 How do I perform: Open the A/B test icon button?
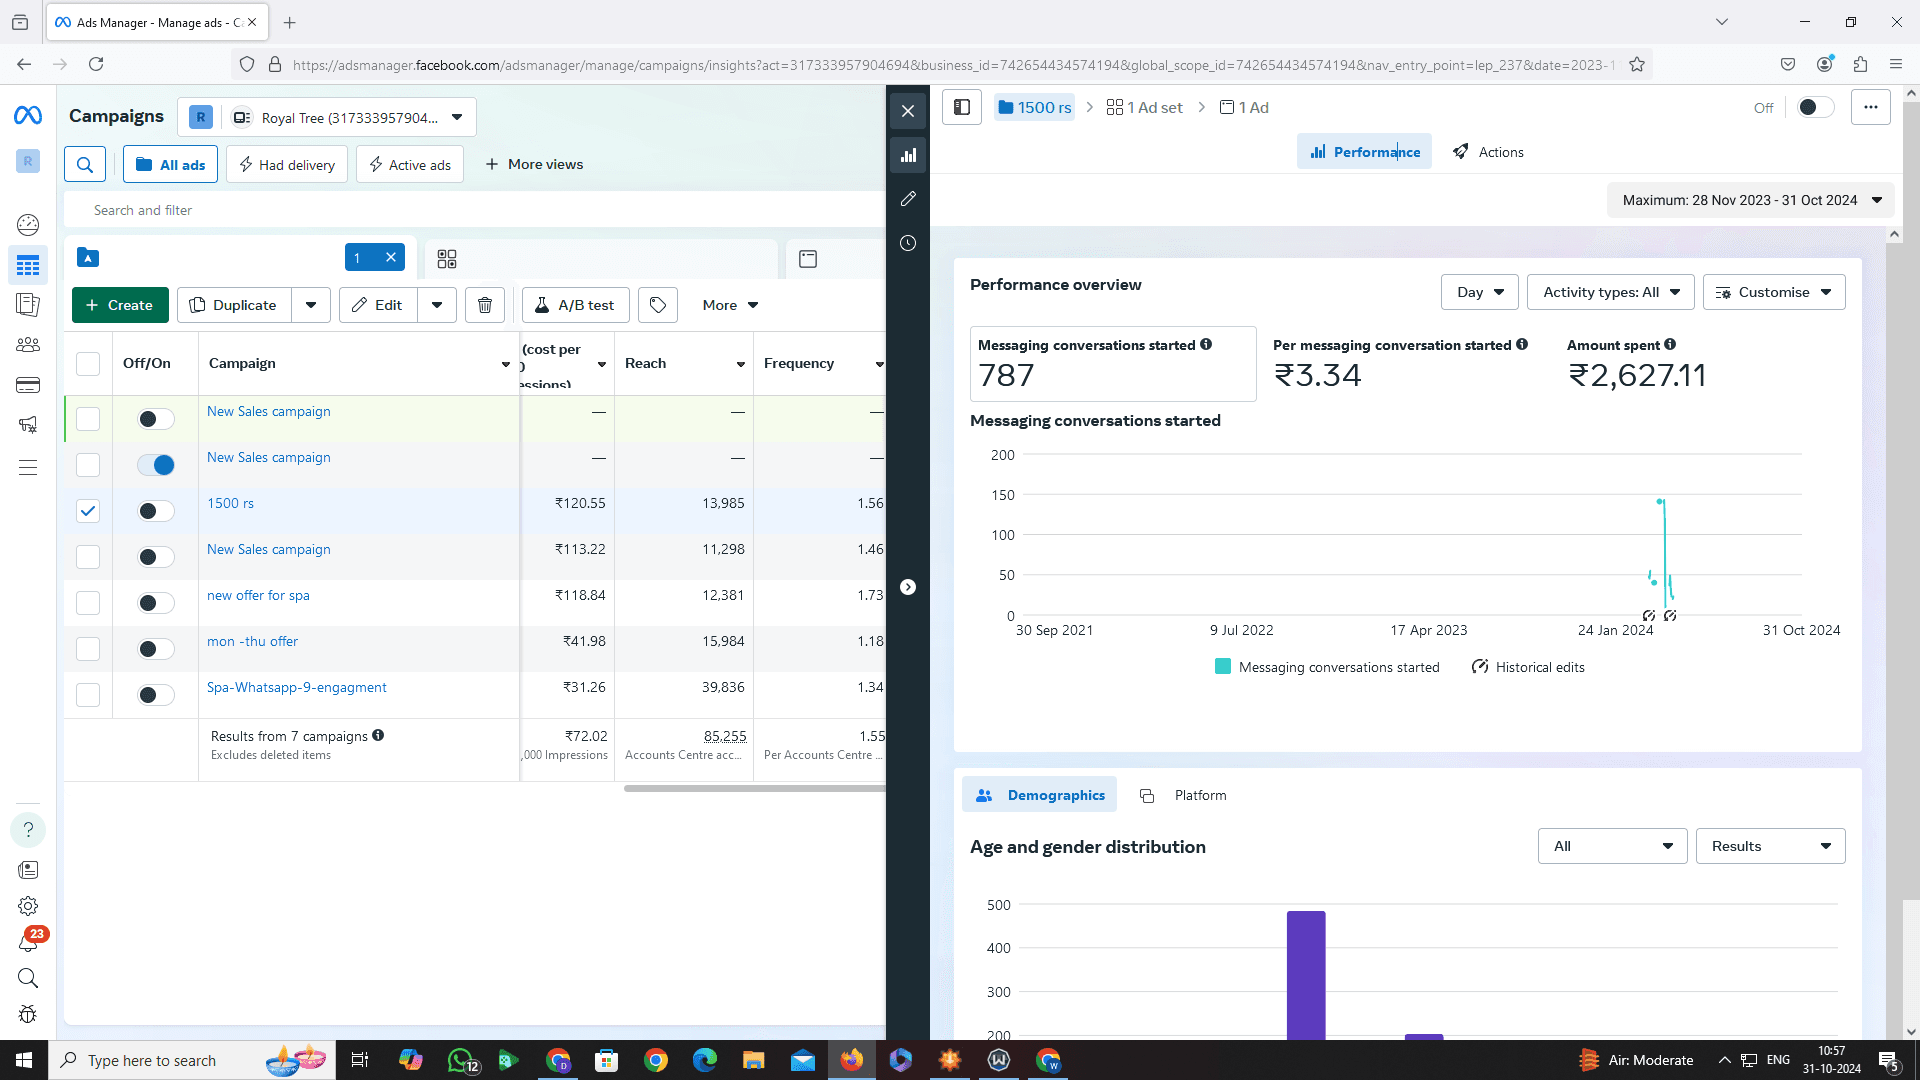pyautogui.click(x=576, y=305)
